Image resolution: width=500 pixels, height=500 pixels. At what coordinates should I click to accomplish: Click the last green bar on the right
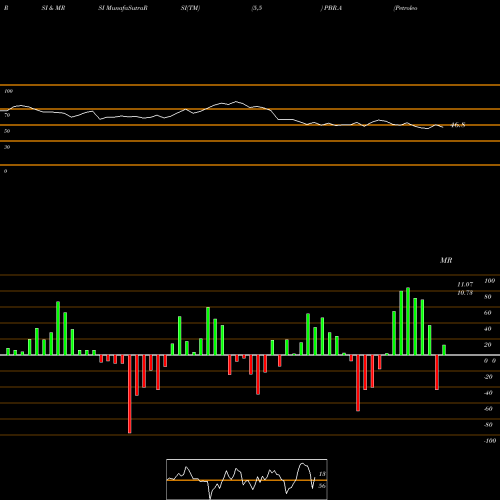pyautogui.click(x=444, y=350)
